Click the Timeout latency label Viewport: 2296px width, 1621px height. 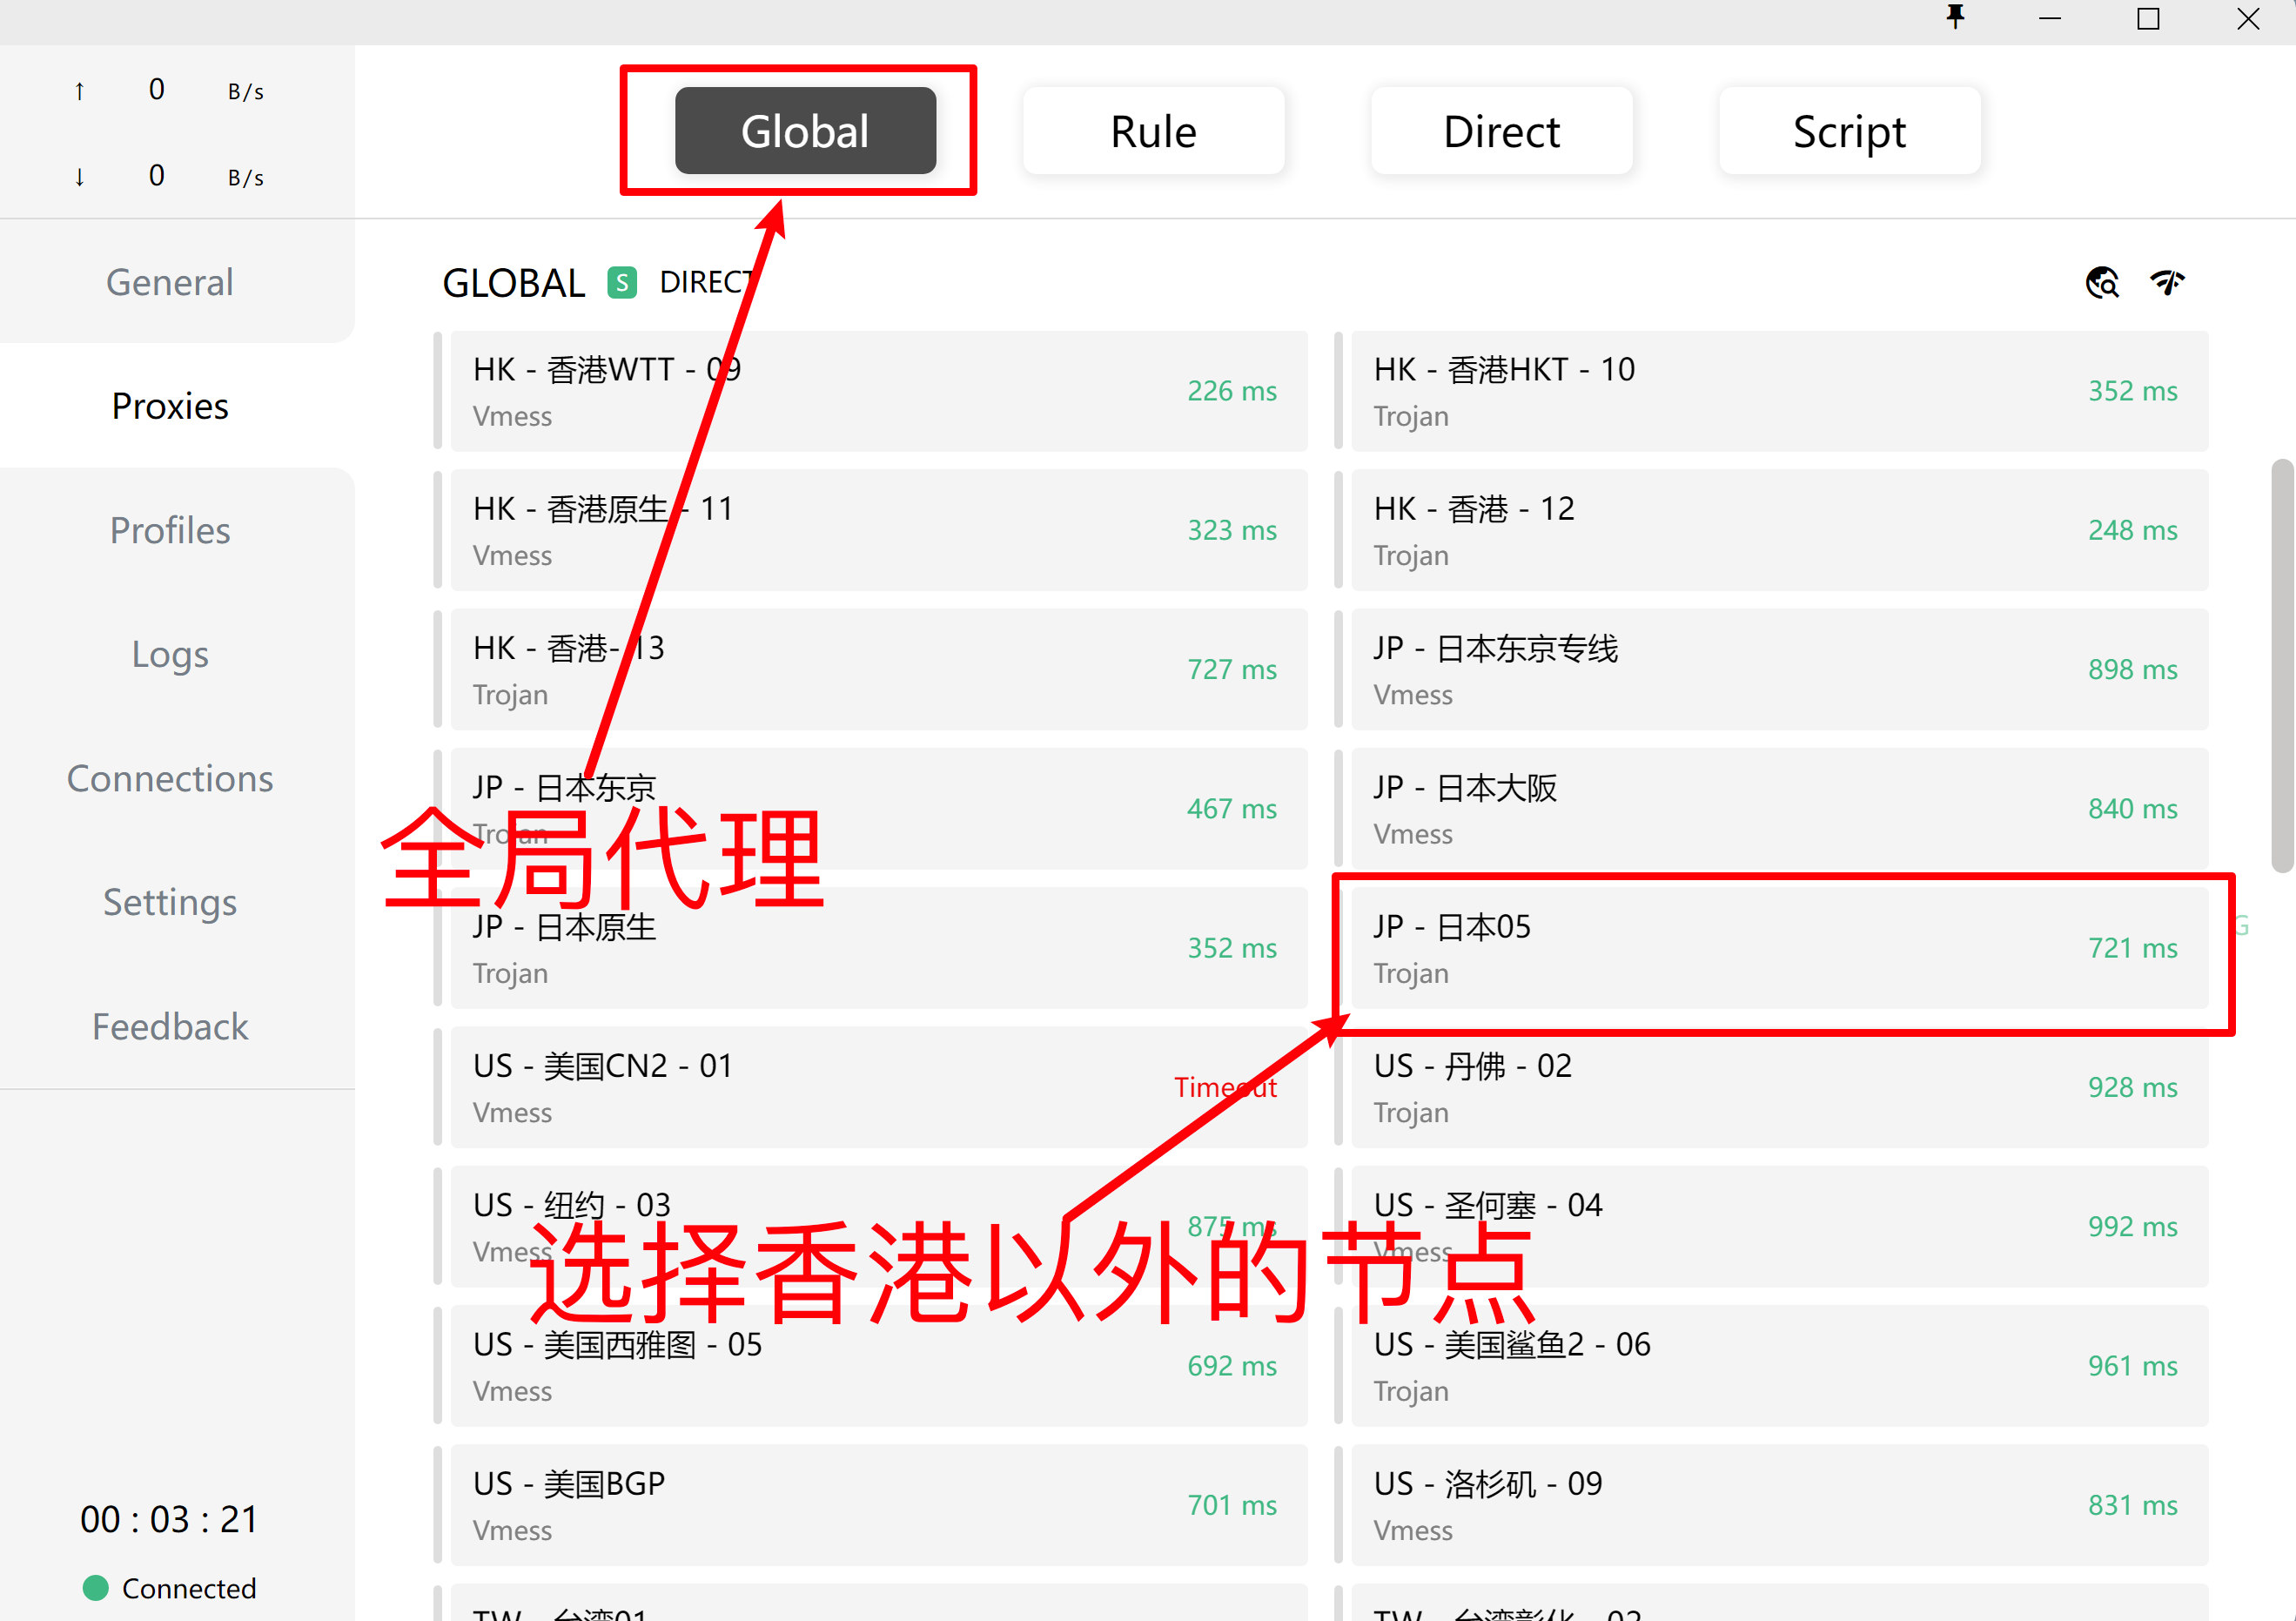(1225, 1087)
